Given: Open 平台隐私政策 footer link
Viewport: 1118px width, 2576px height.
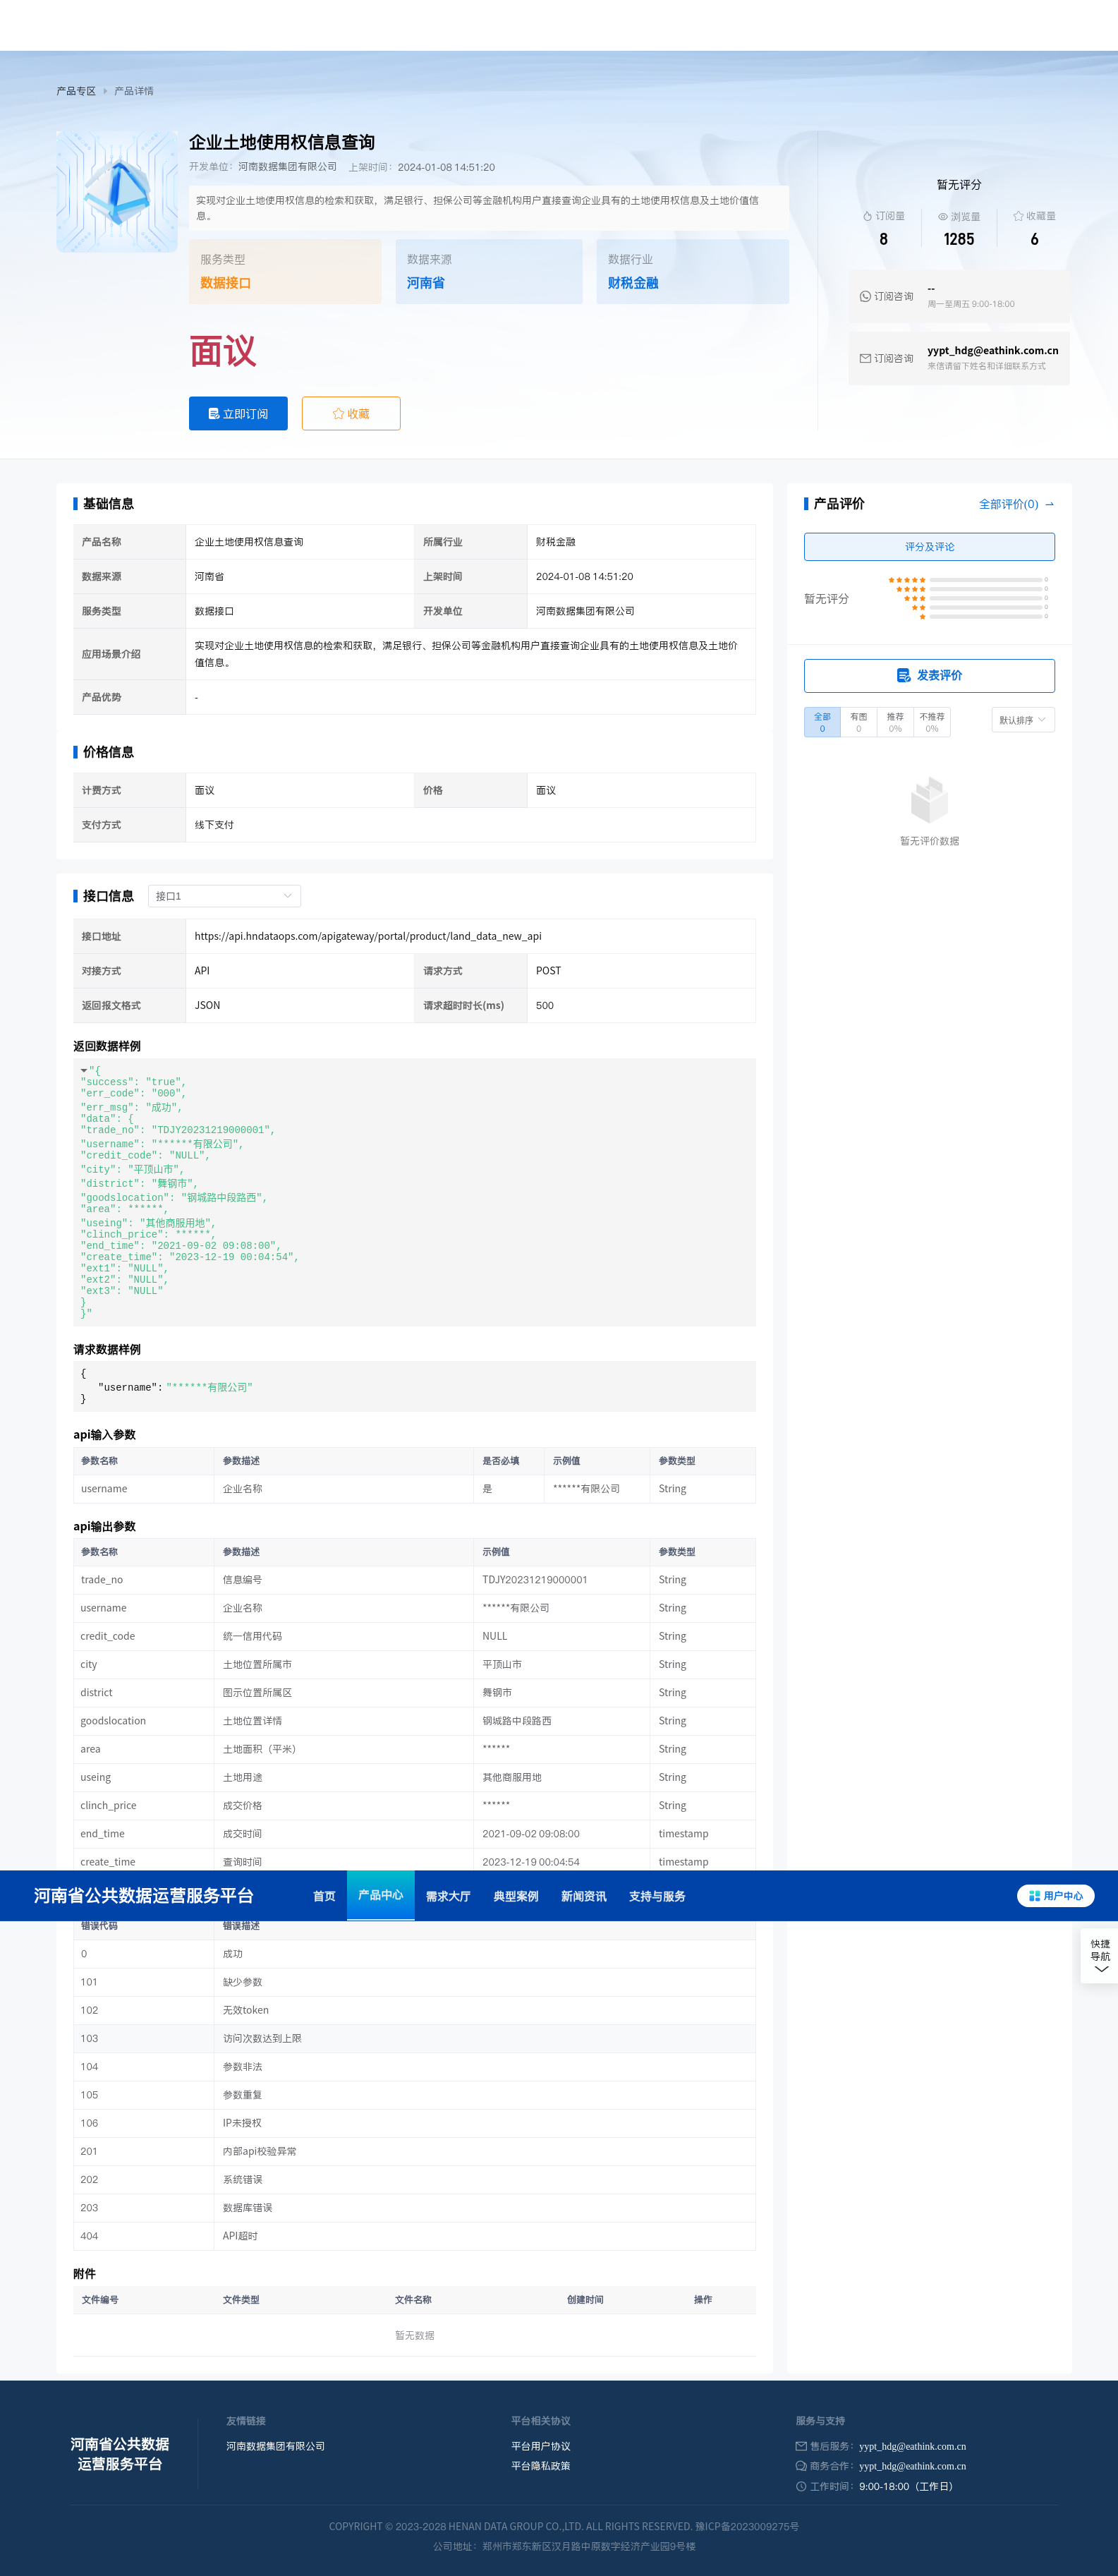Looking at the screenshot, I should point(540,2466).
